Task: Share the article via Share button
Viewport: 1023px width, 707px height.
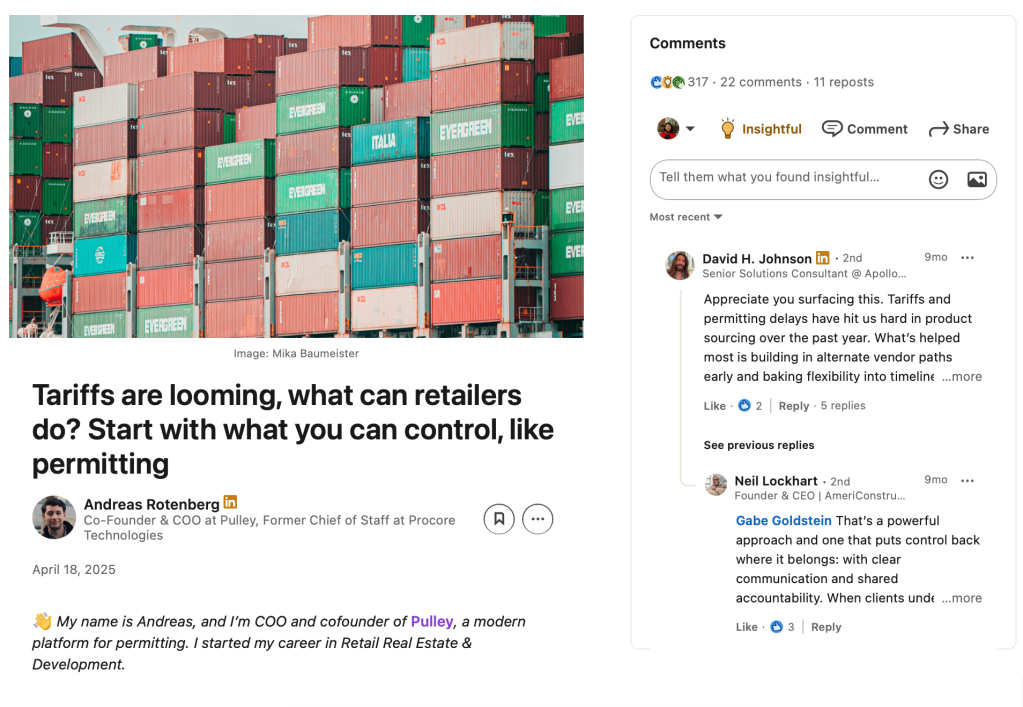Action: 959,129
